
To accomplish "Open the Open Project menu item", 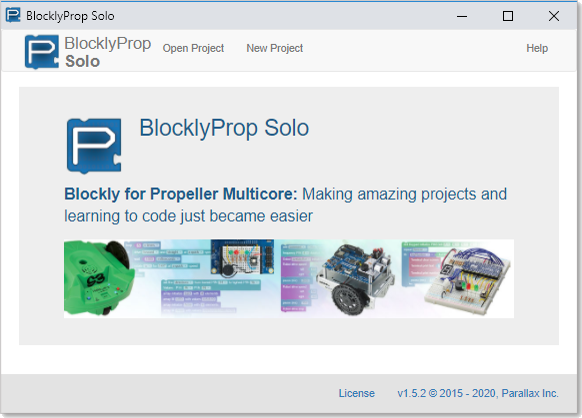I will [x=193, y=48].
